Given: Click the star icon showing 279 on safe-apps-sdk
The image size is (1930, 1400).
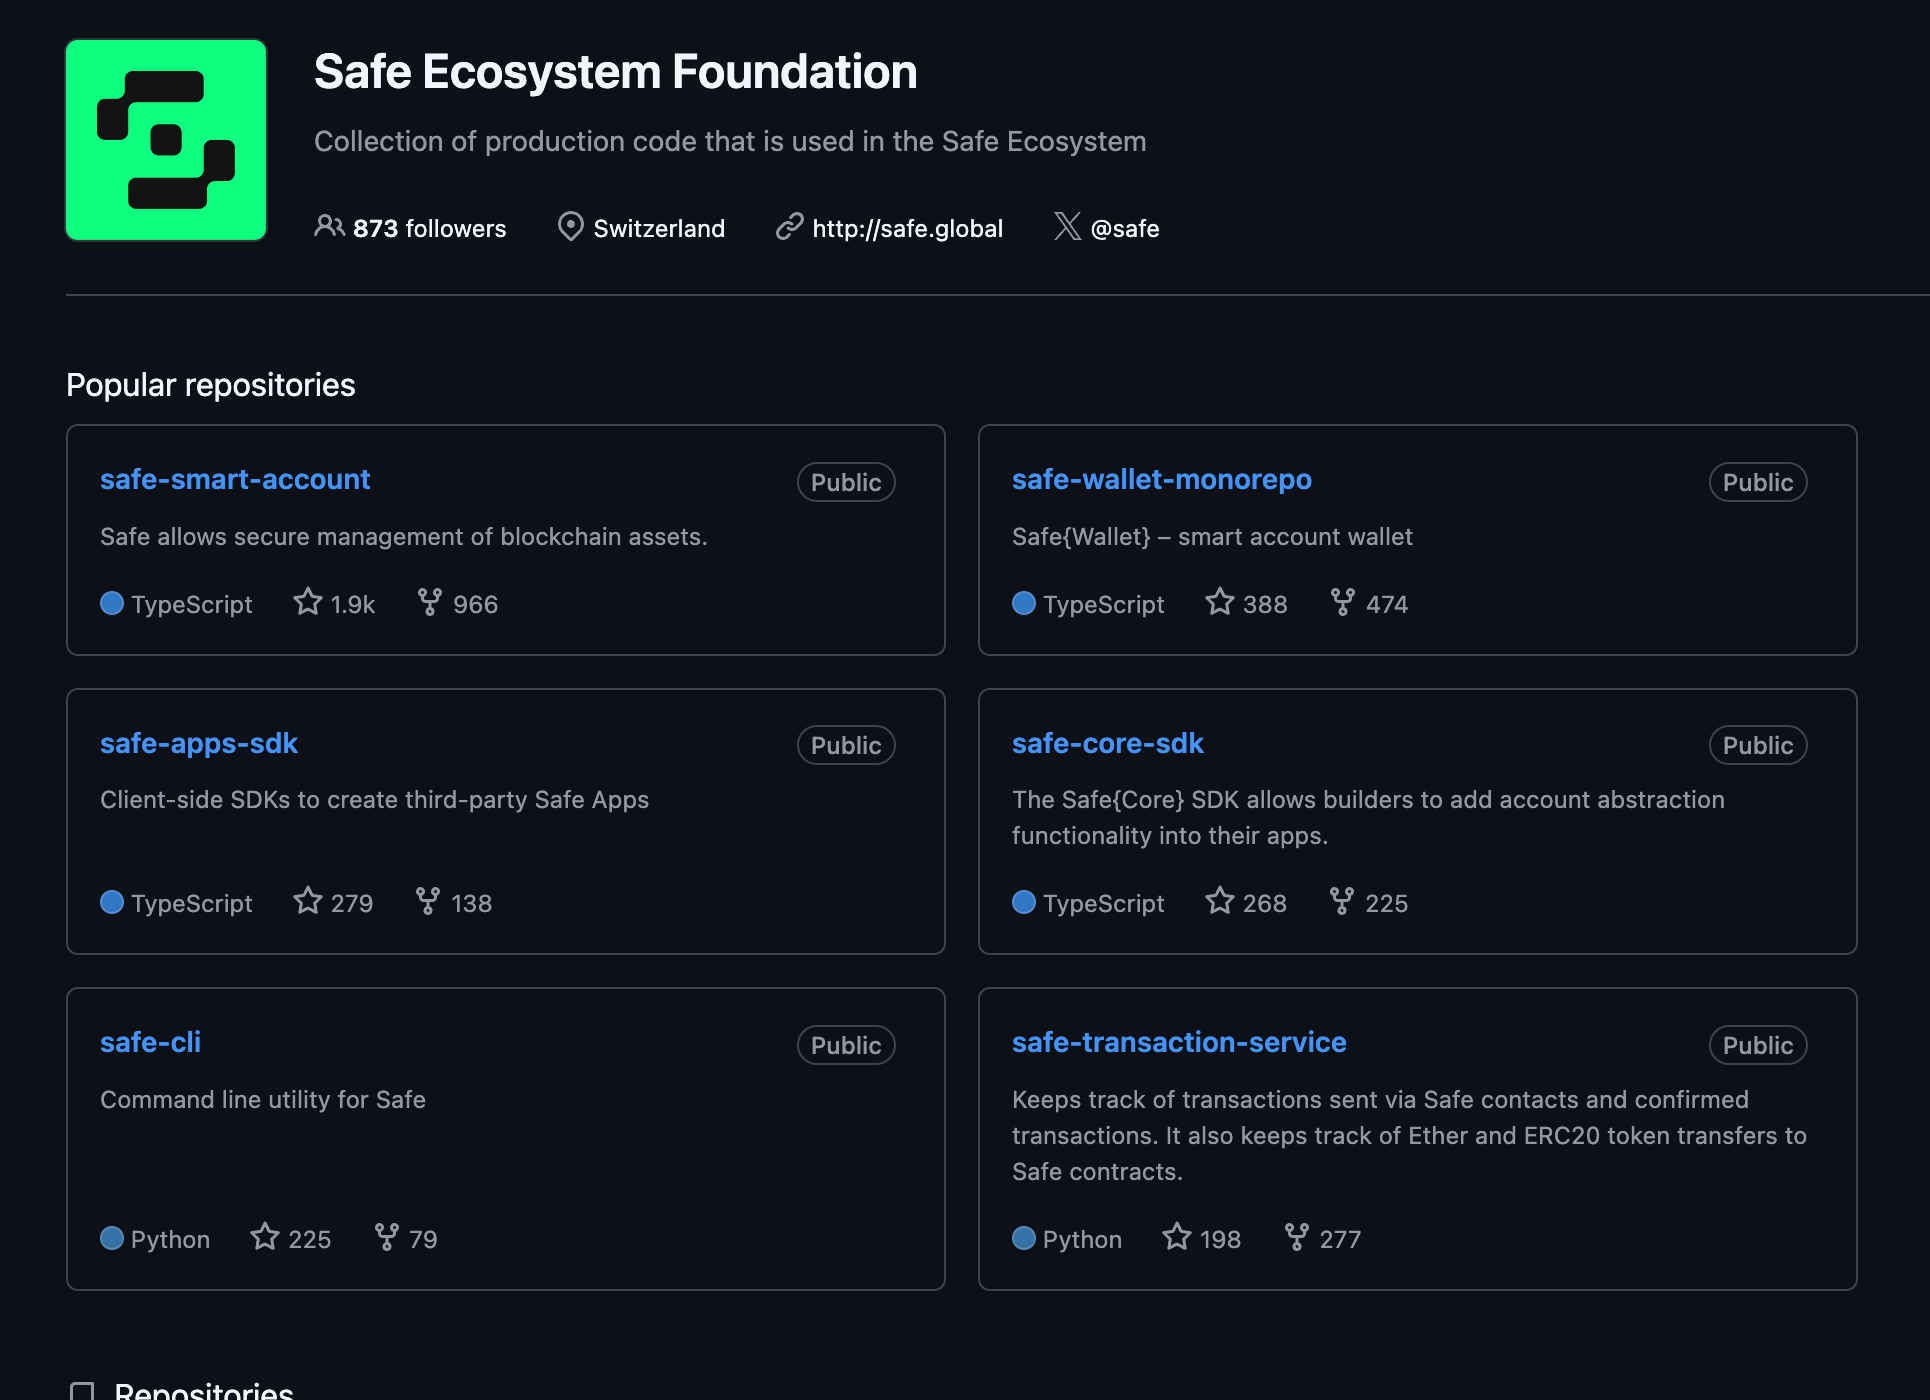Looking at the screenshot, I should point(307,901).
